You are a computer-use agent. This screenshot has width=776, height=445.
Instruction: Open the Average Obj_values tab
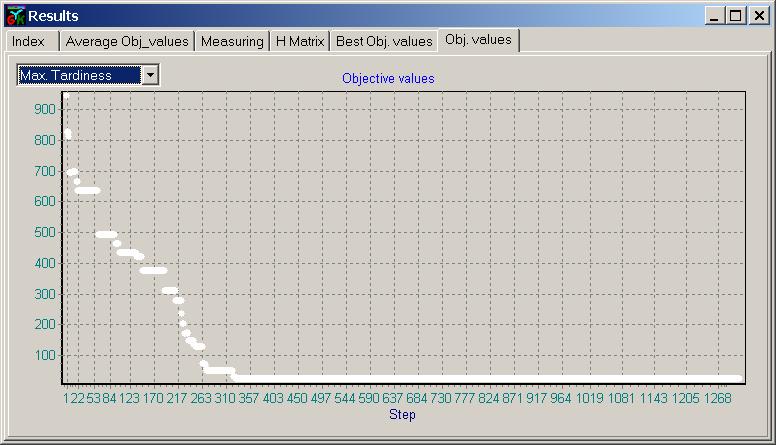(127, 42)
